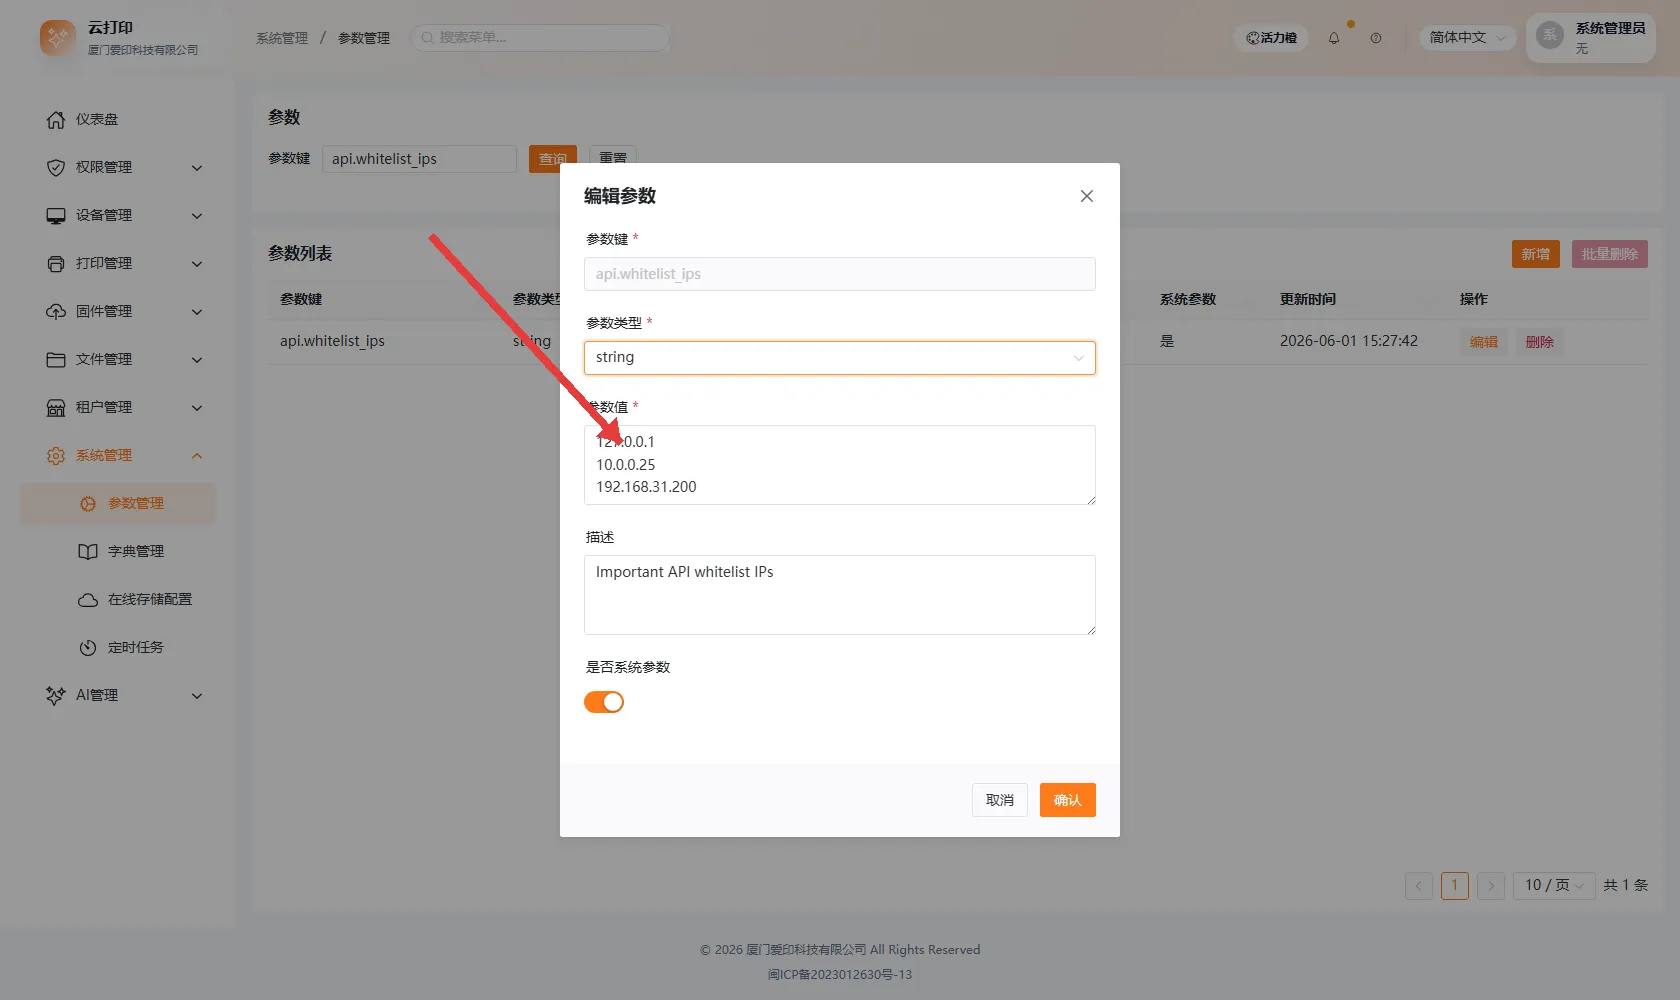The height and width of the screenshot is (1000, 1680).
Task: Click the 字典管理 book icon
Action: [x=88, y=552]
